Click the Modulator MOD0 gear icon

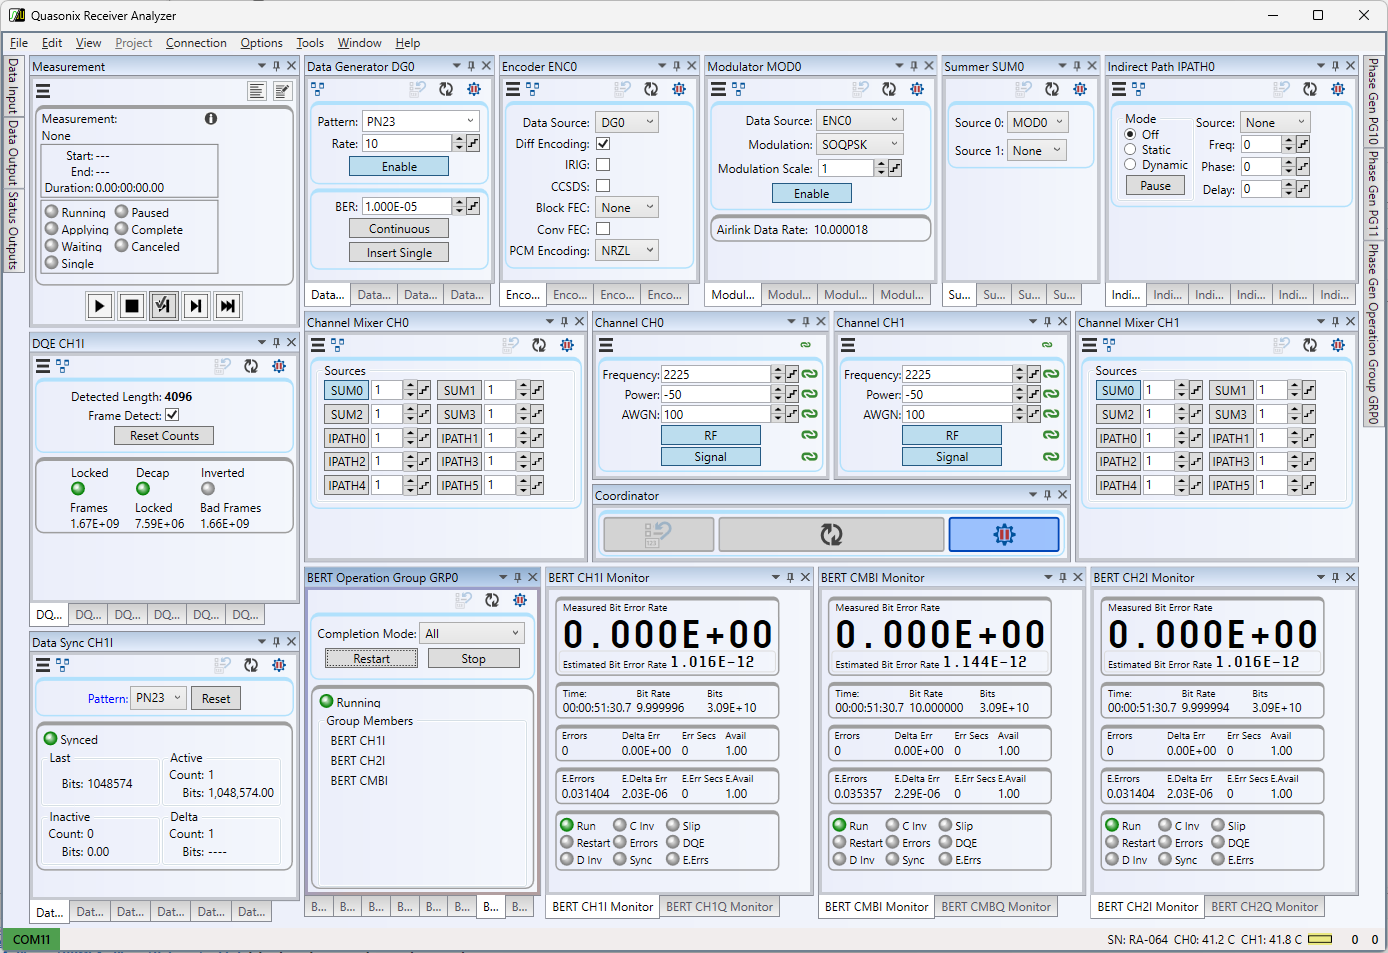click(x=917, y=89)
